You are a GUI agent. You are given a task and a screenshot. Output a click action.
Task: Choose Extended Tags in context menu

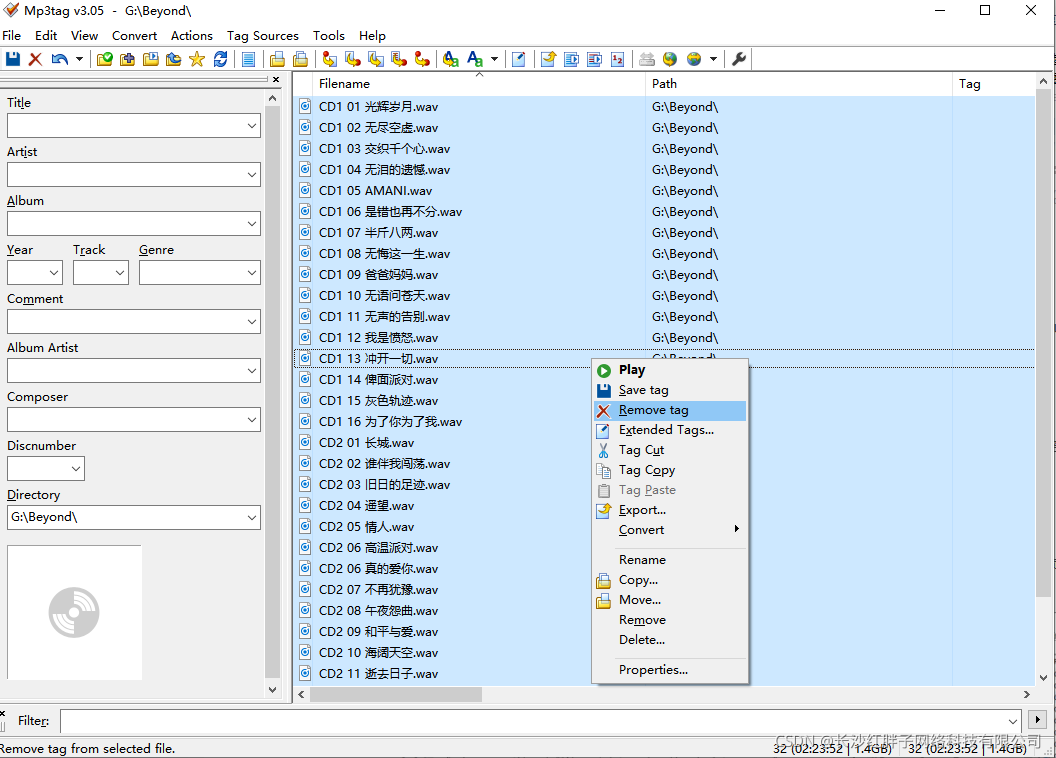[670, 429]
